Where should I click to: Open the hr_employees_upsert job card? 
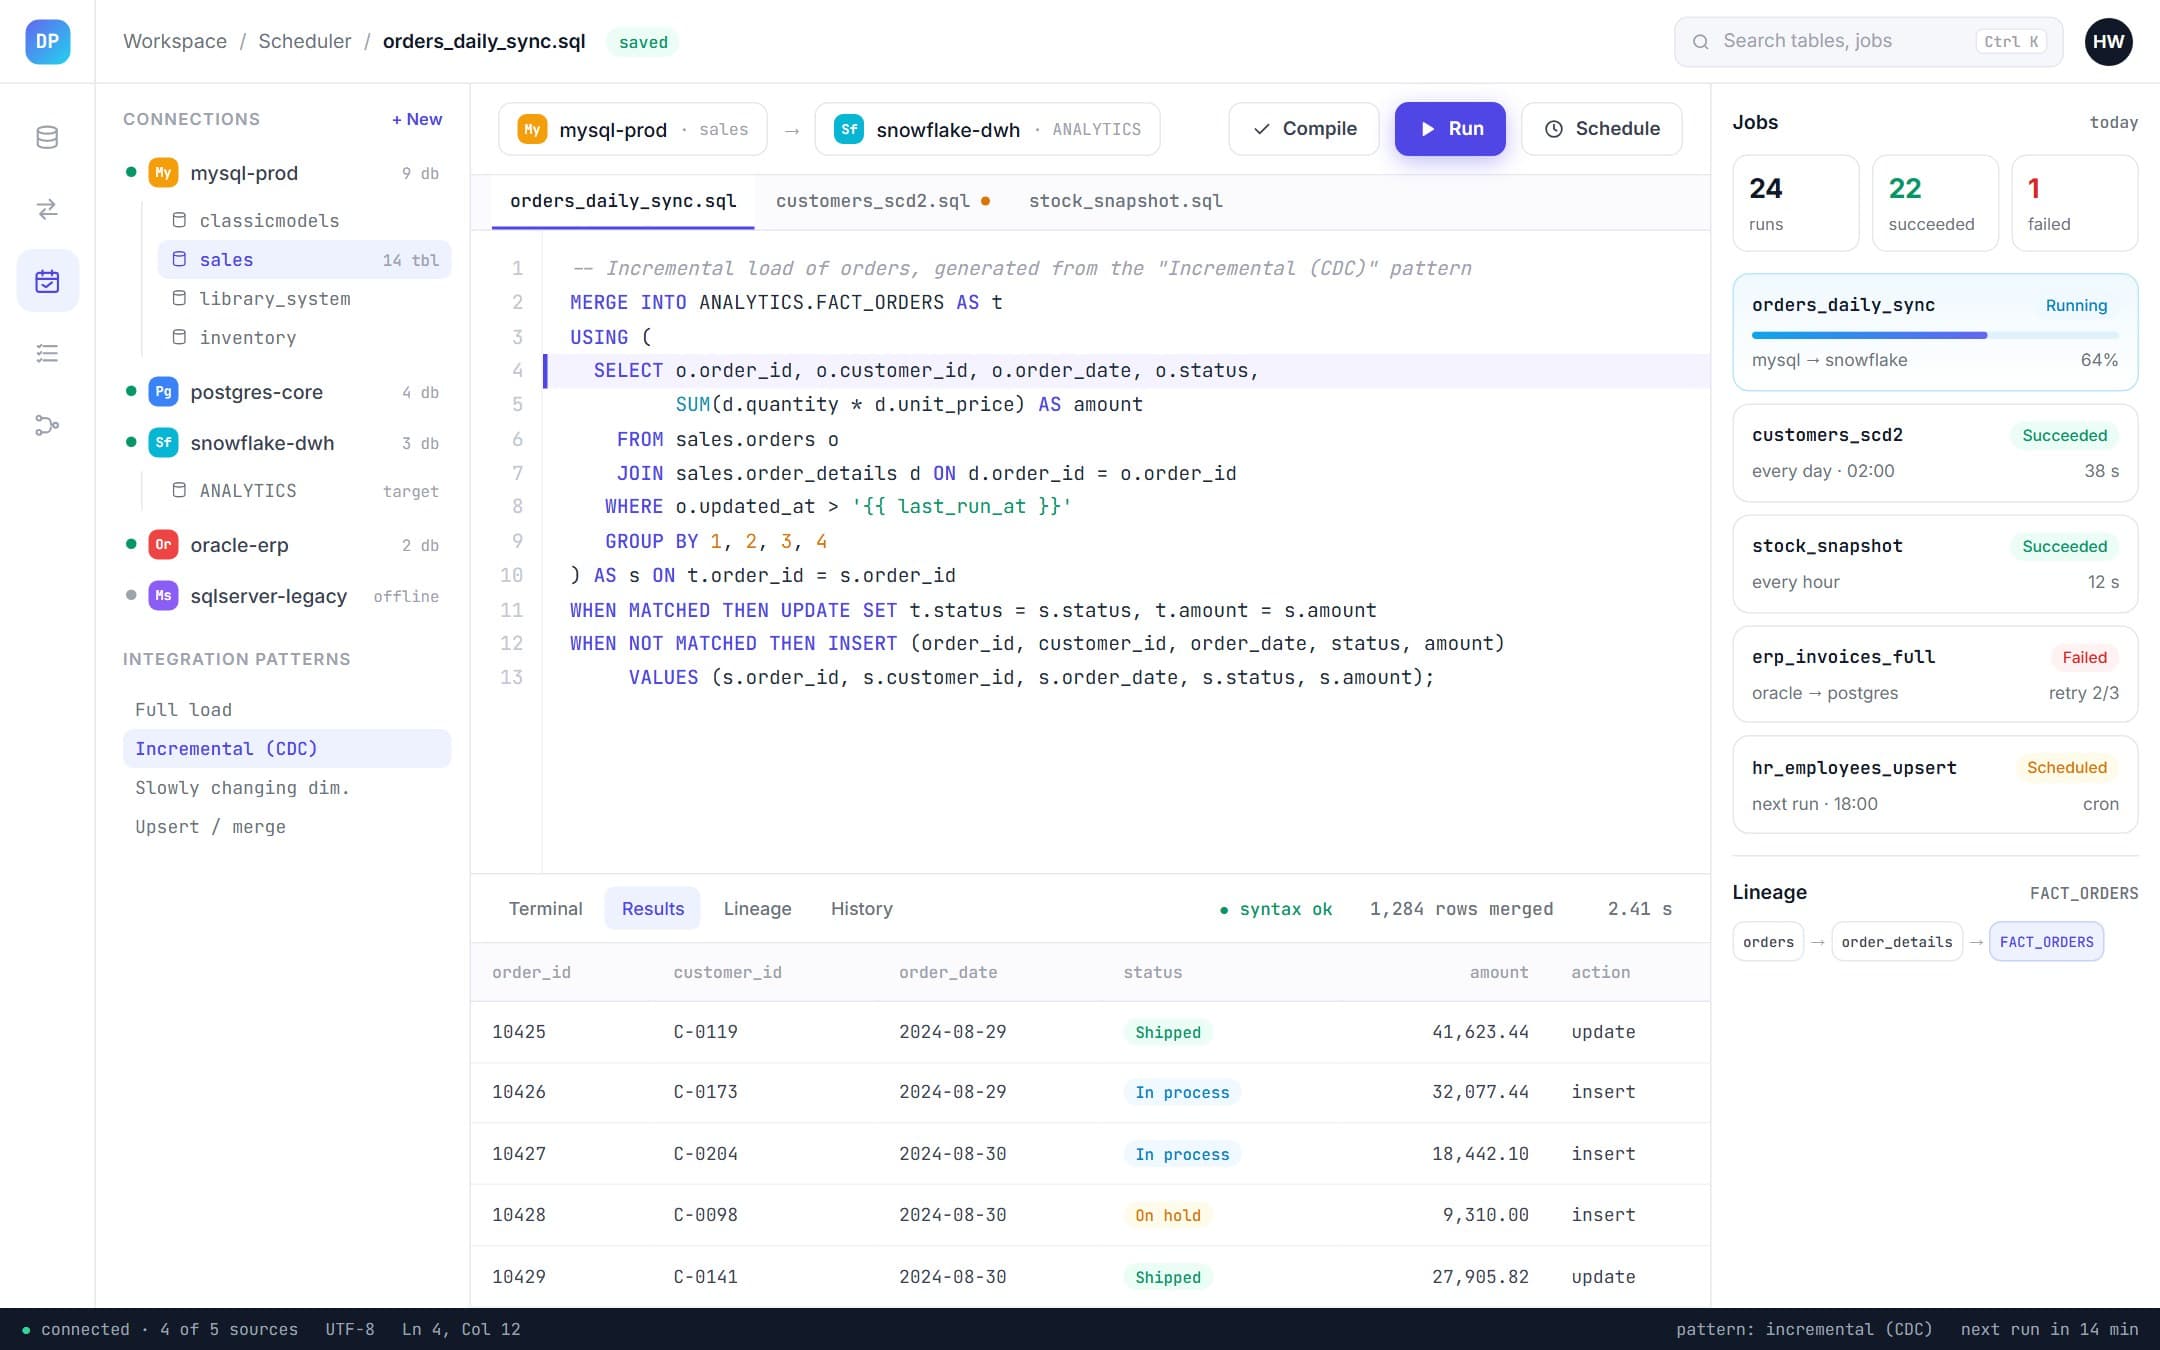tap(1934, 785)
